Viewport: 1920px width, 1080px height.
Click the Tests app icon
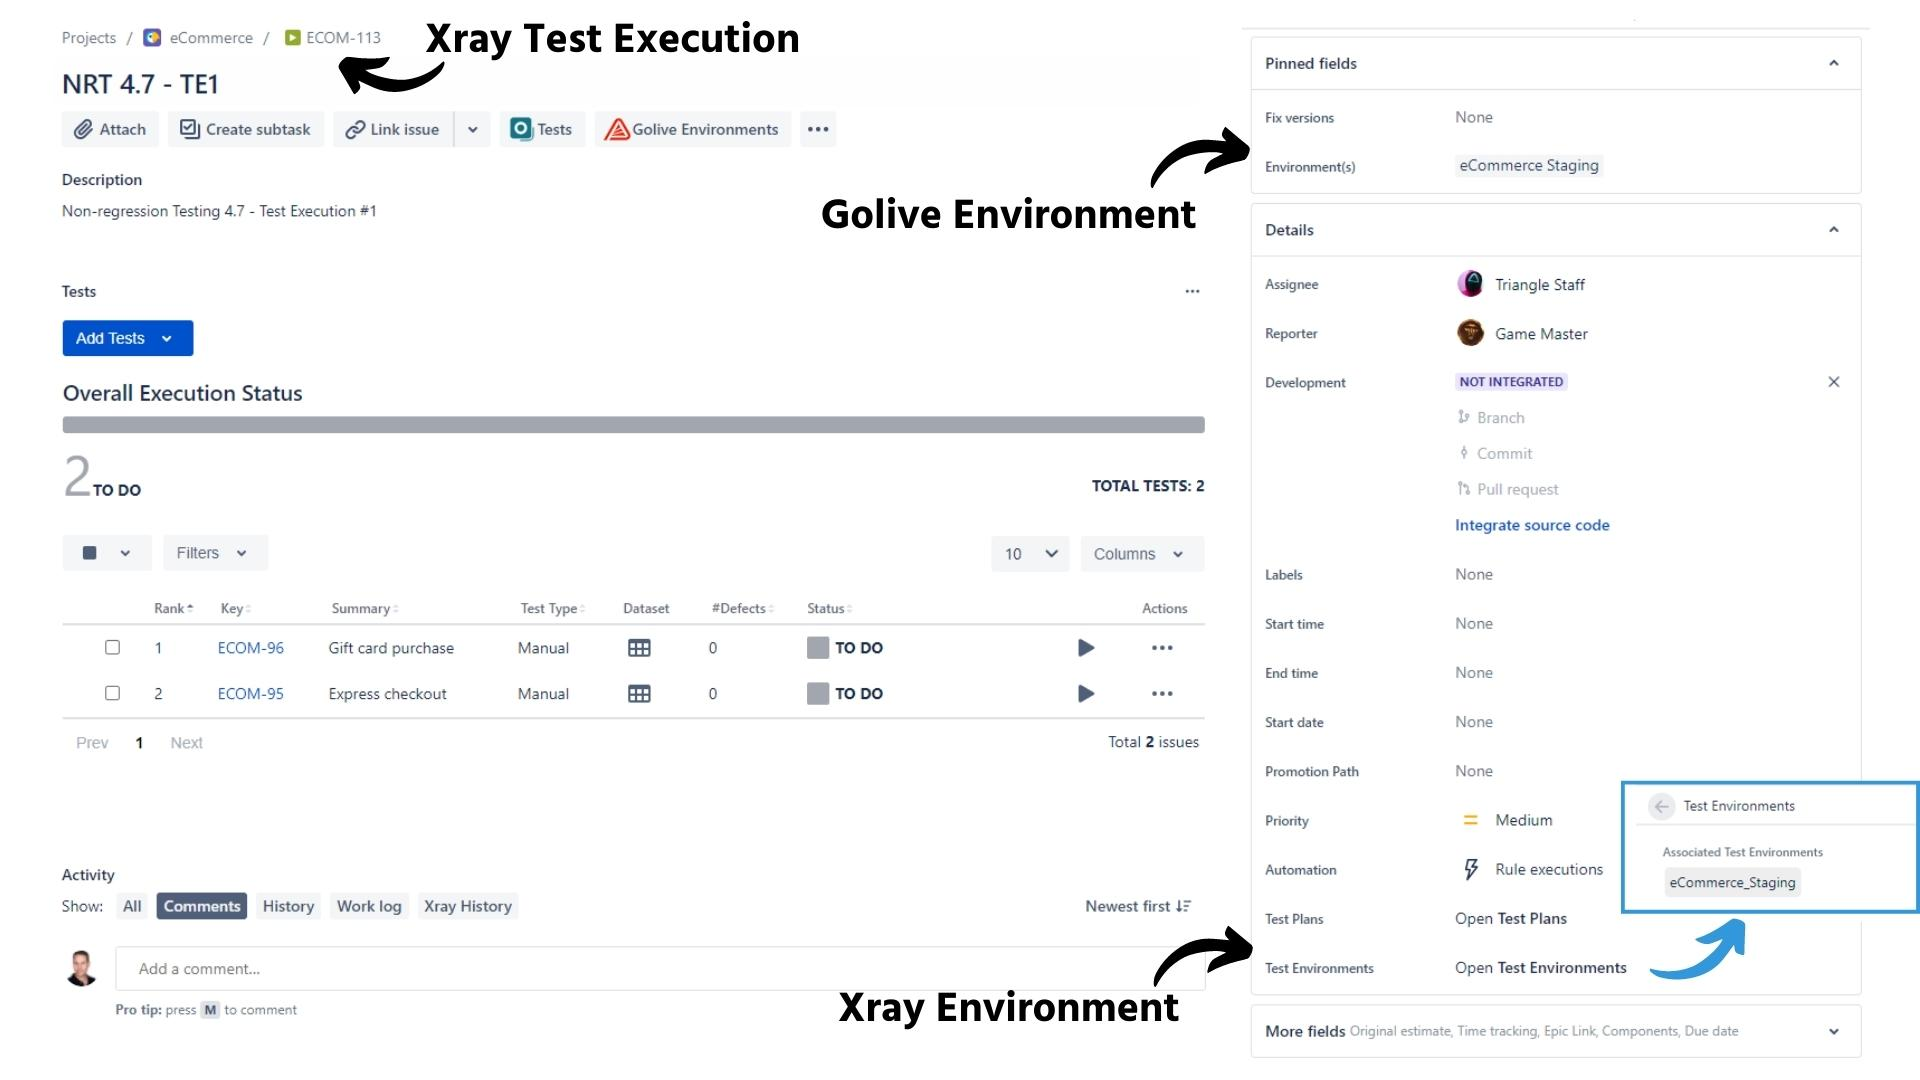point(520,129)
